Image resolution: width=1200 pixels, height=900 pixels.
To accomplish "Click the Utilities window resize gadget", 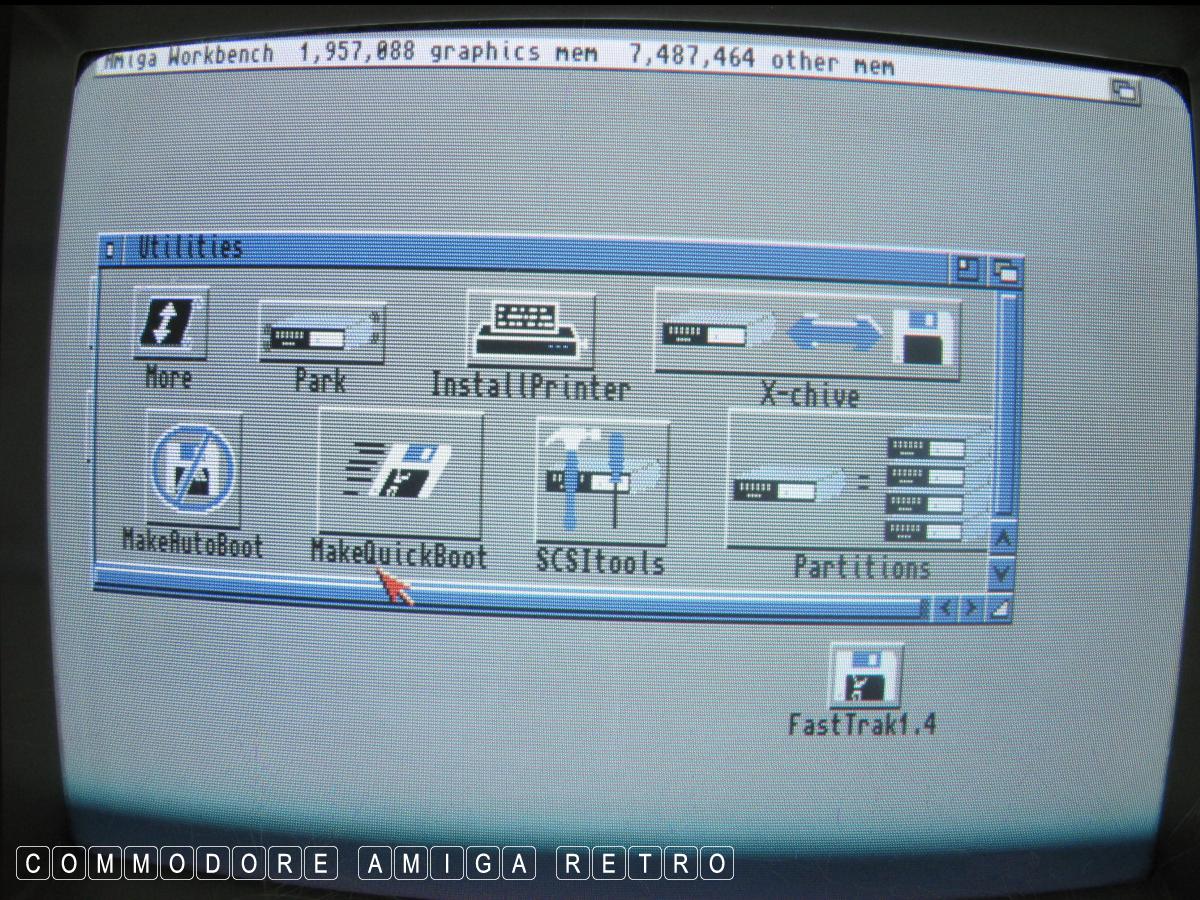I will (x=999, y=607).
